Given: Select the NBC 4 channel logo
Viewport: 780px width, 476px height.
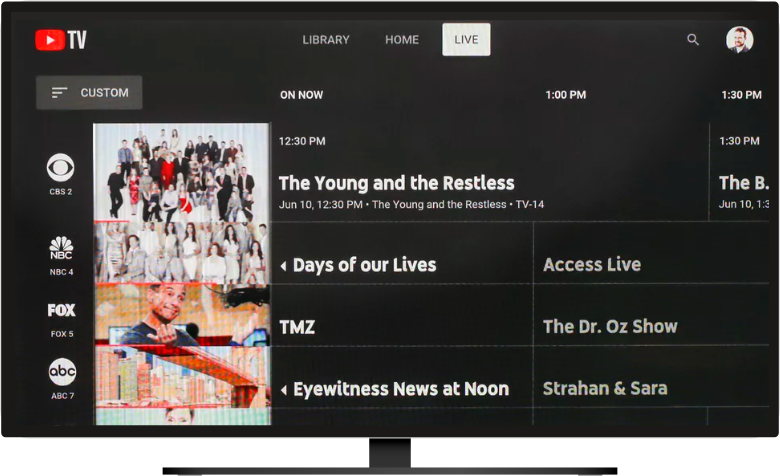Looking at the screenshot, I should click(61, 248).
